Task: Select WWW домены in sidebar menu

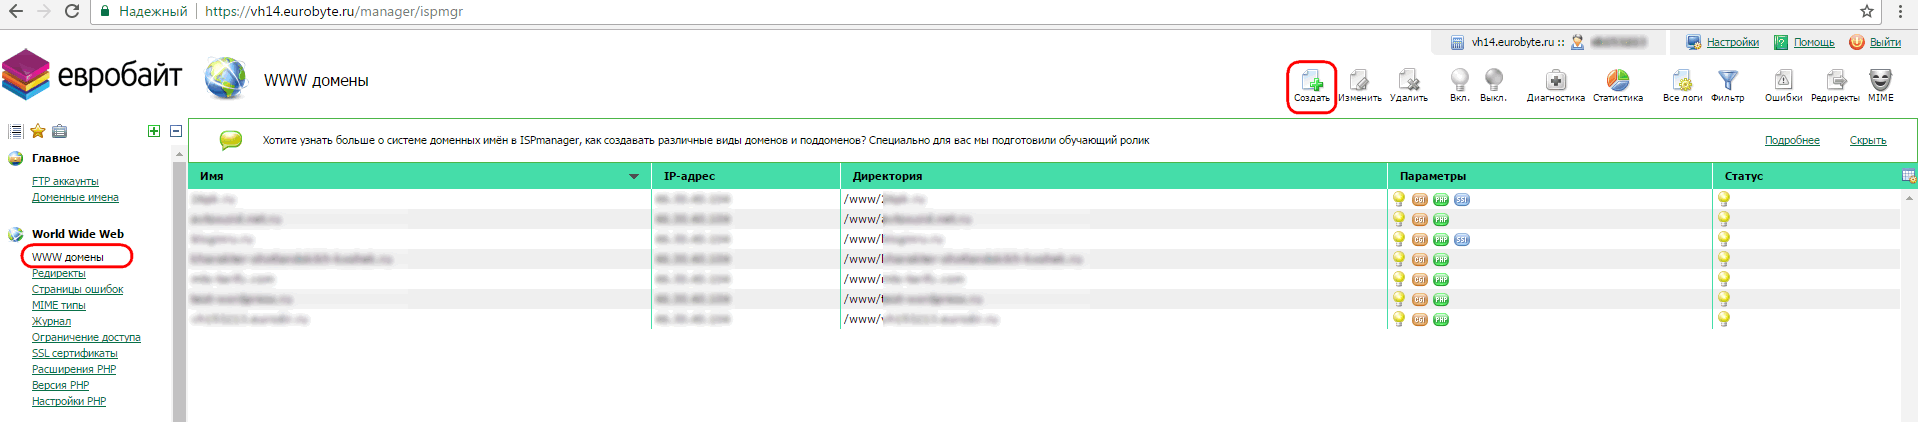Action: [x=68, y=257]
